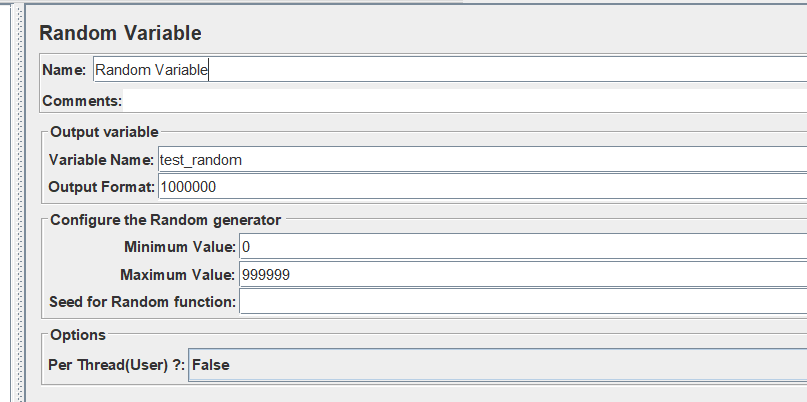The width and height of the screenshot is (807, 402).
Task: Select the Output Format field showing 1000000
Action: (x=482, y=187)
